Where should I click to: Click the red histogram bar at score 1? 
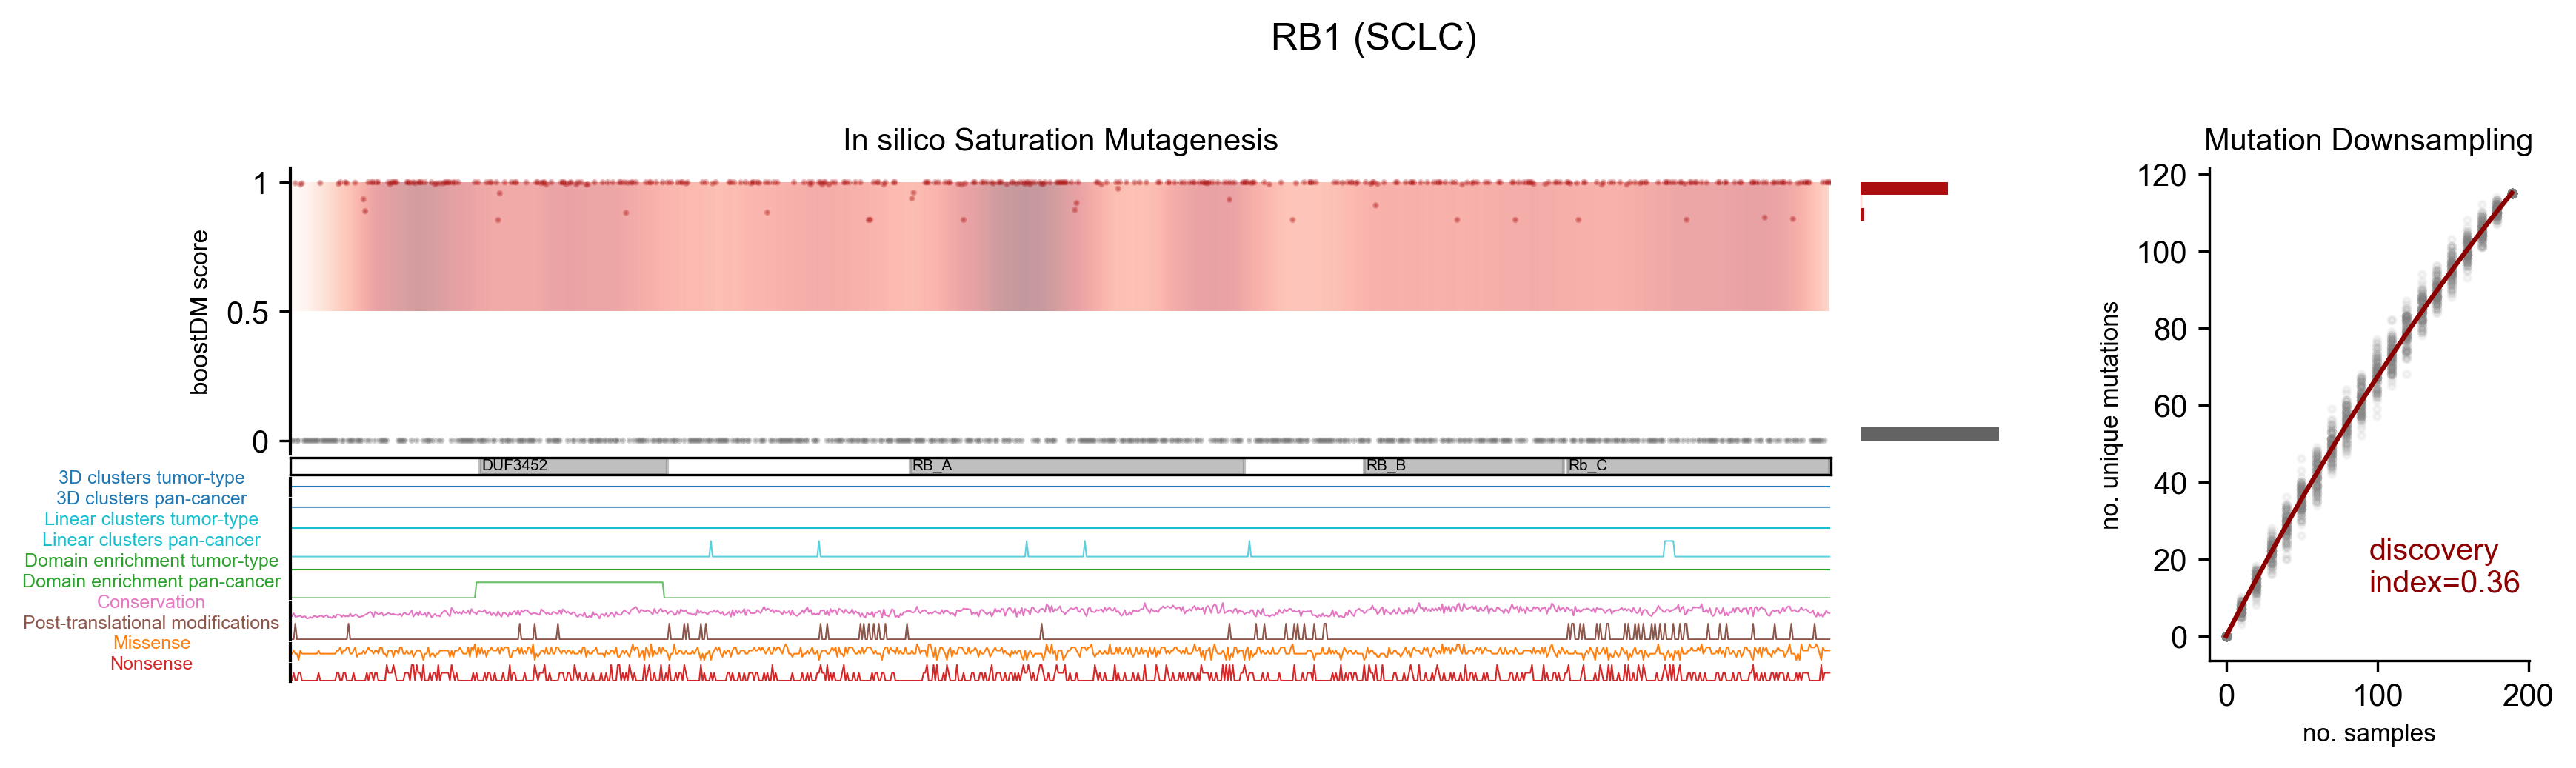pyautogui.click(x=1903, y=189)
